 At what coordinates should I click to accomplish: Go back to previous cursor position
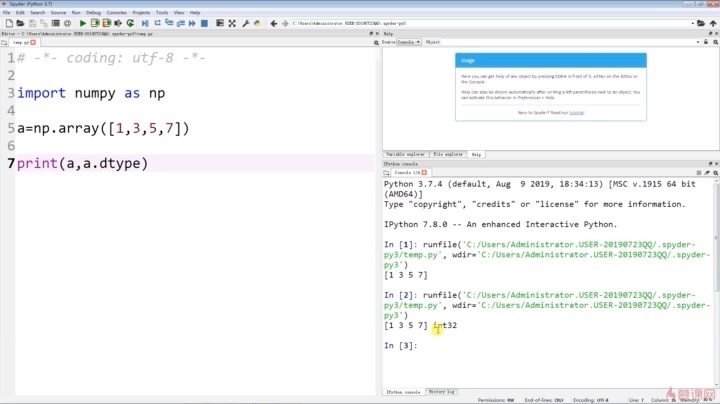[x=274, y=23]
